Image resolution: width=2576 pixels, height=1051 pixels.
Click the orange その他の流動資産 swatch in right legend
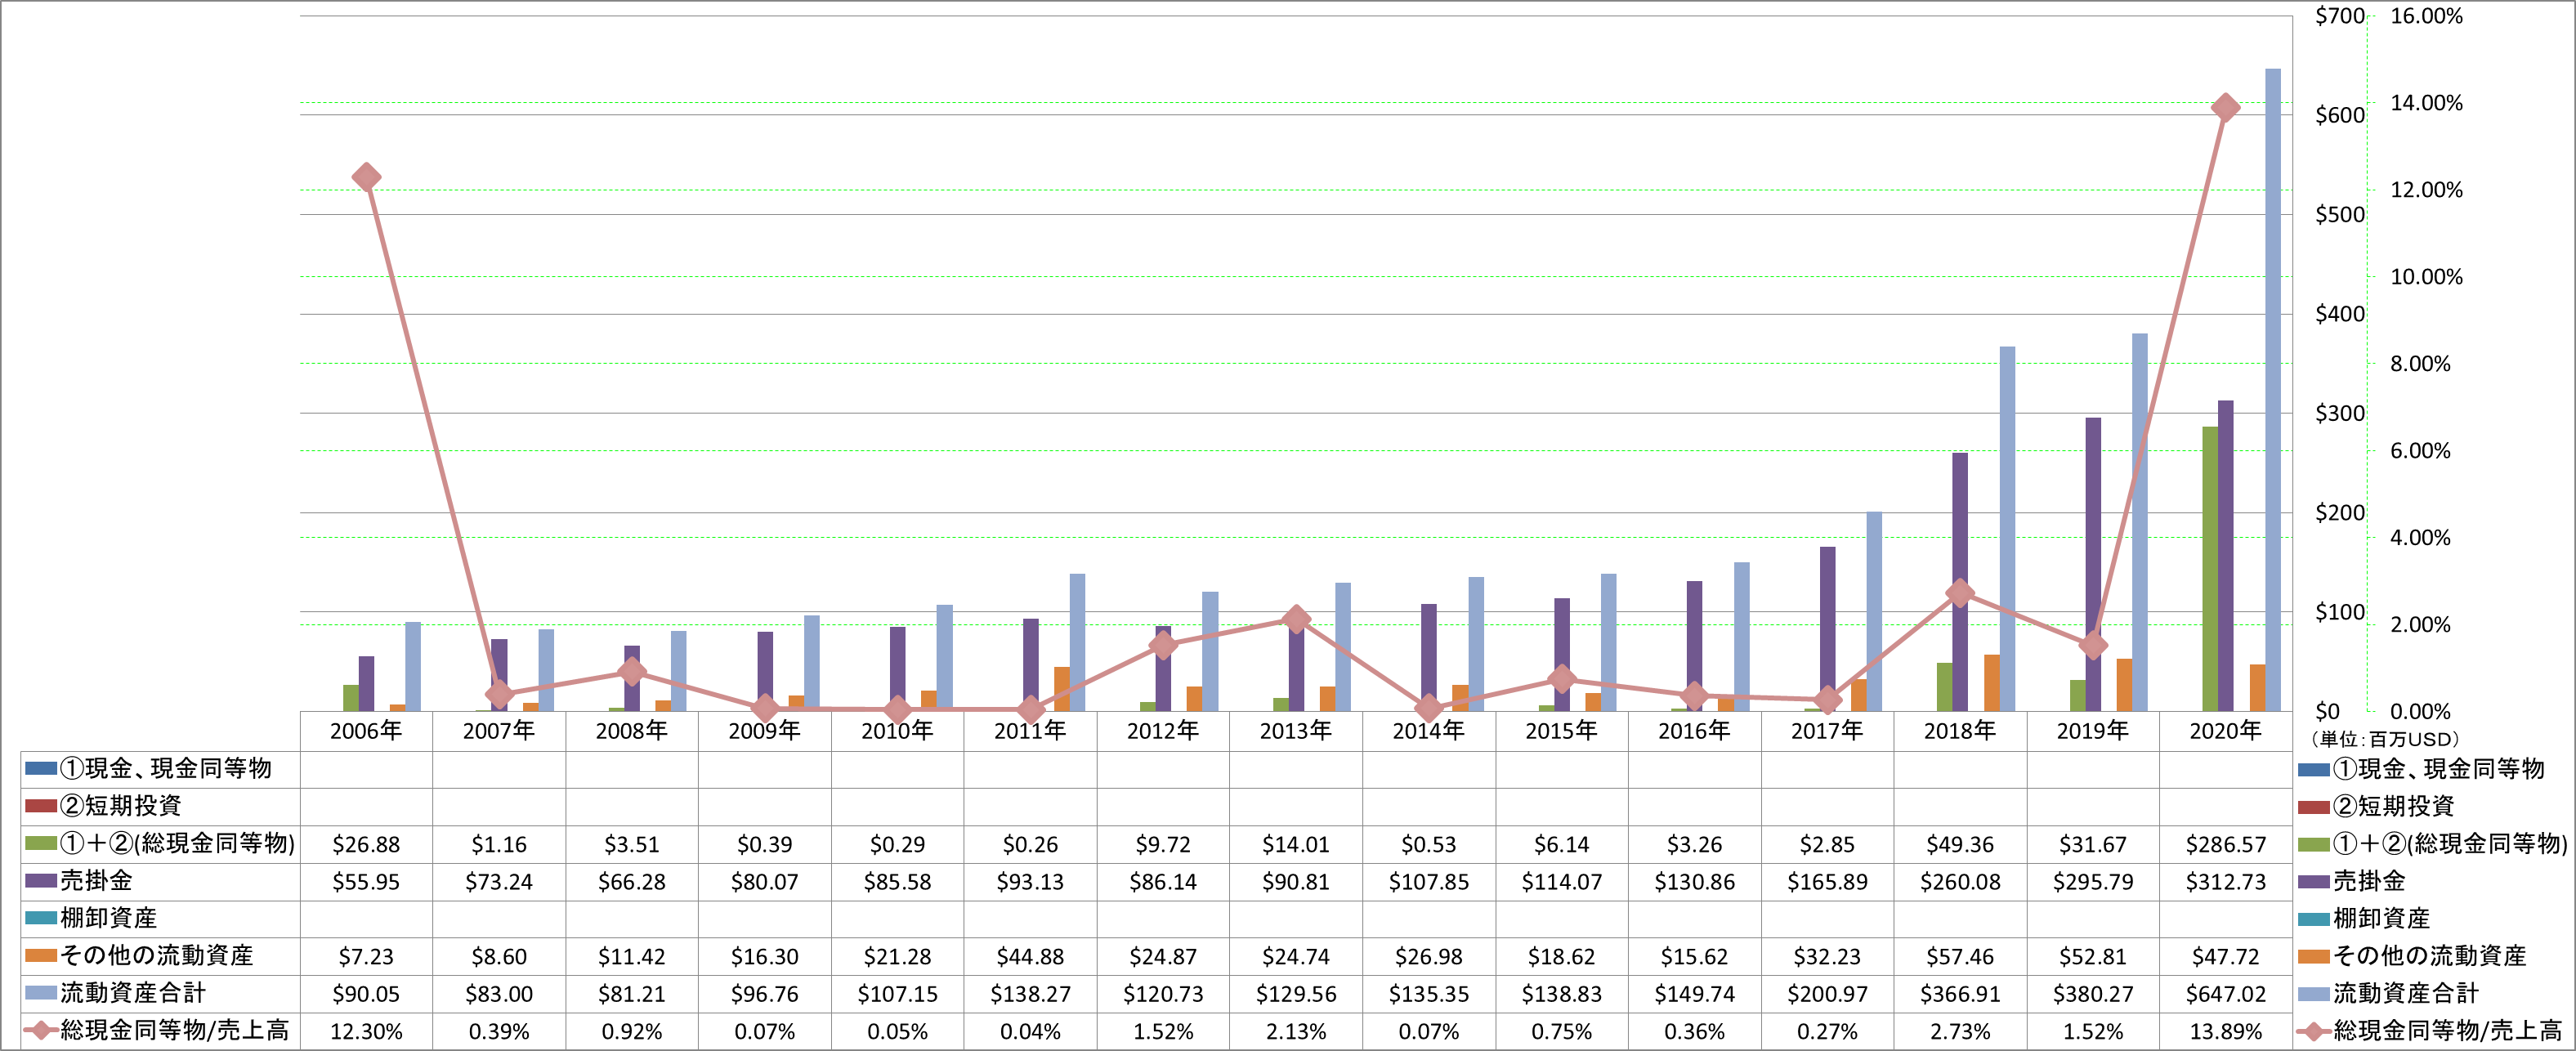click(2313, 956)
